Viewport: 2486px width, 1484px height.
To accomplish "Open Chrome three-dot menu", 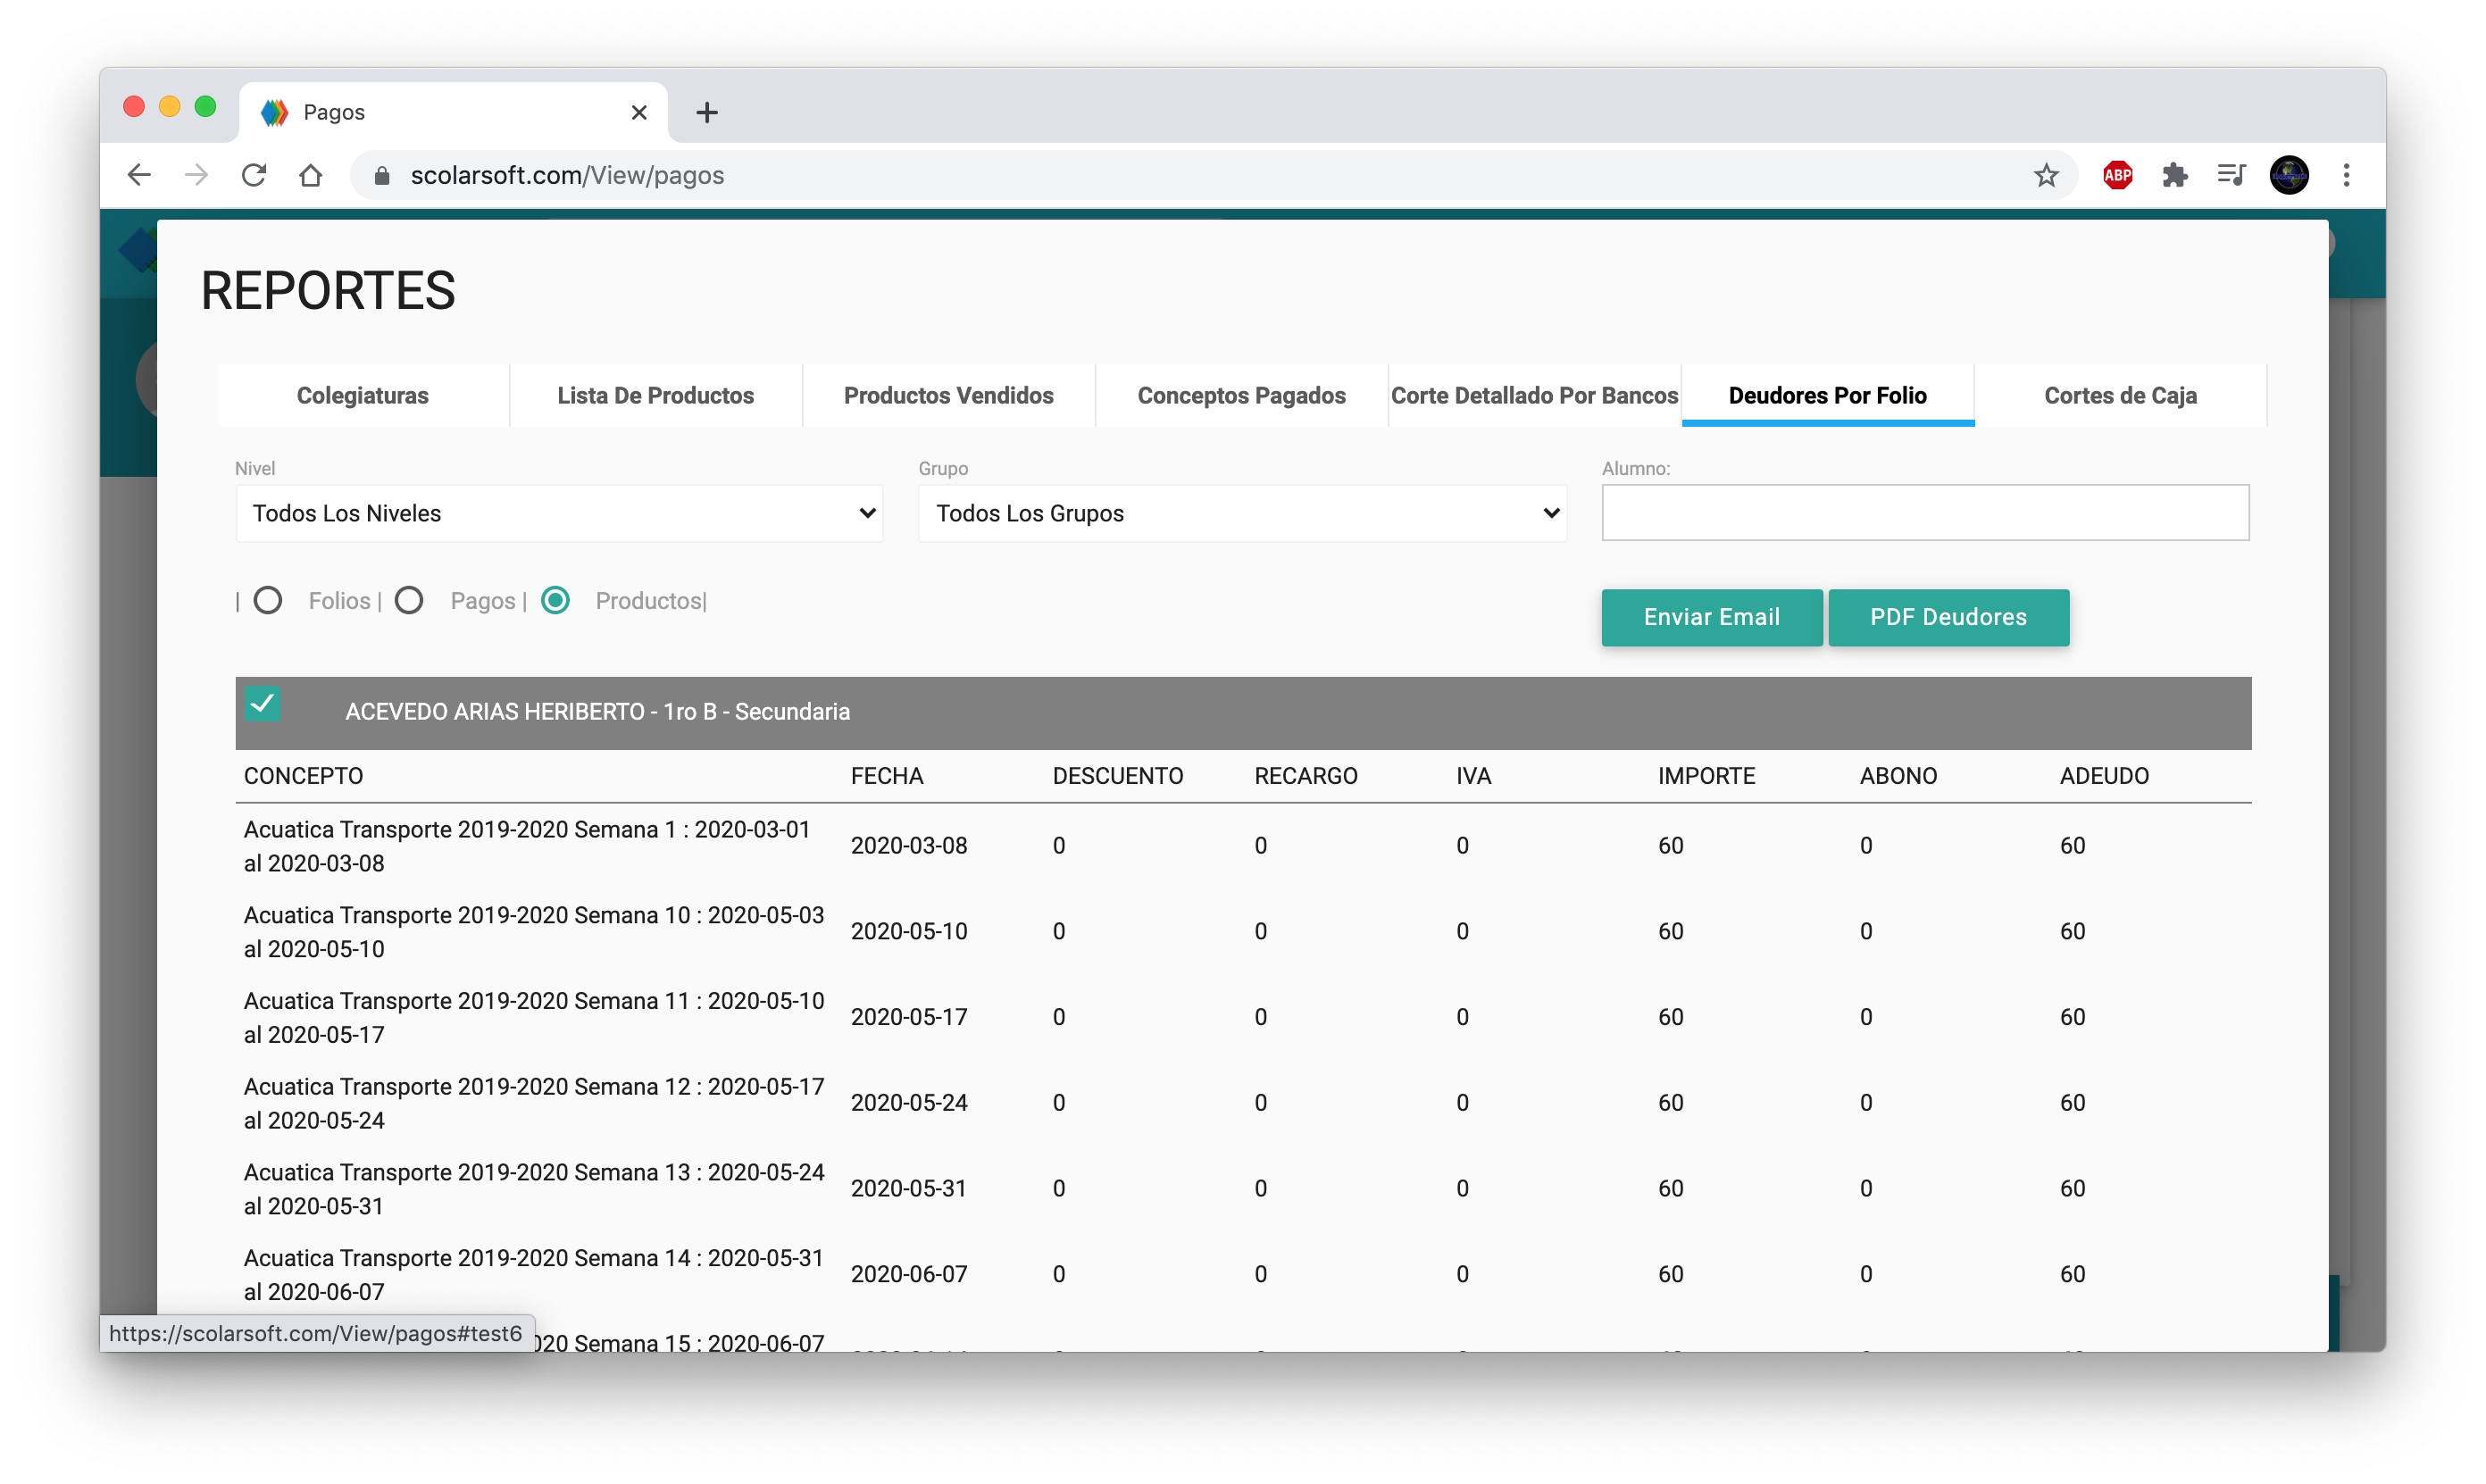I will pyautogui.click(x=2346, y=175).
